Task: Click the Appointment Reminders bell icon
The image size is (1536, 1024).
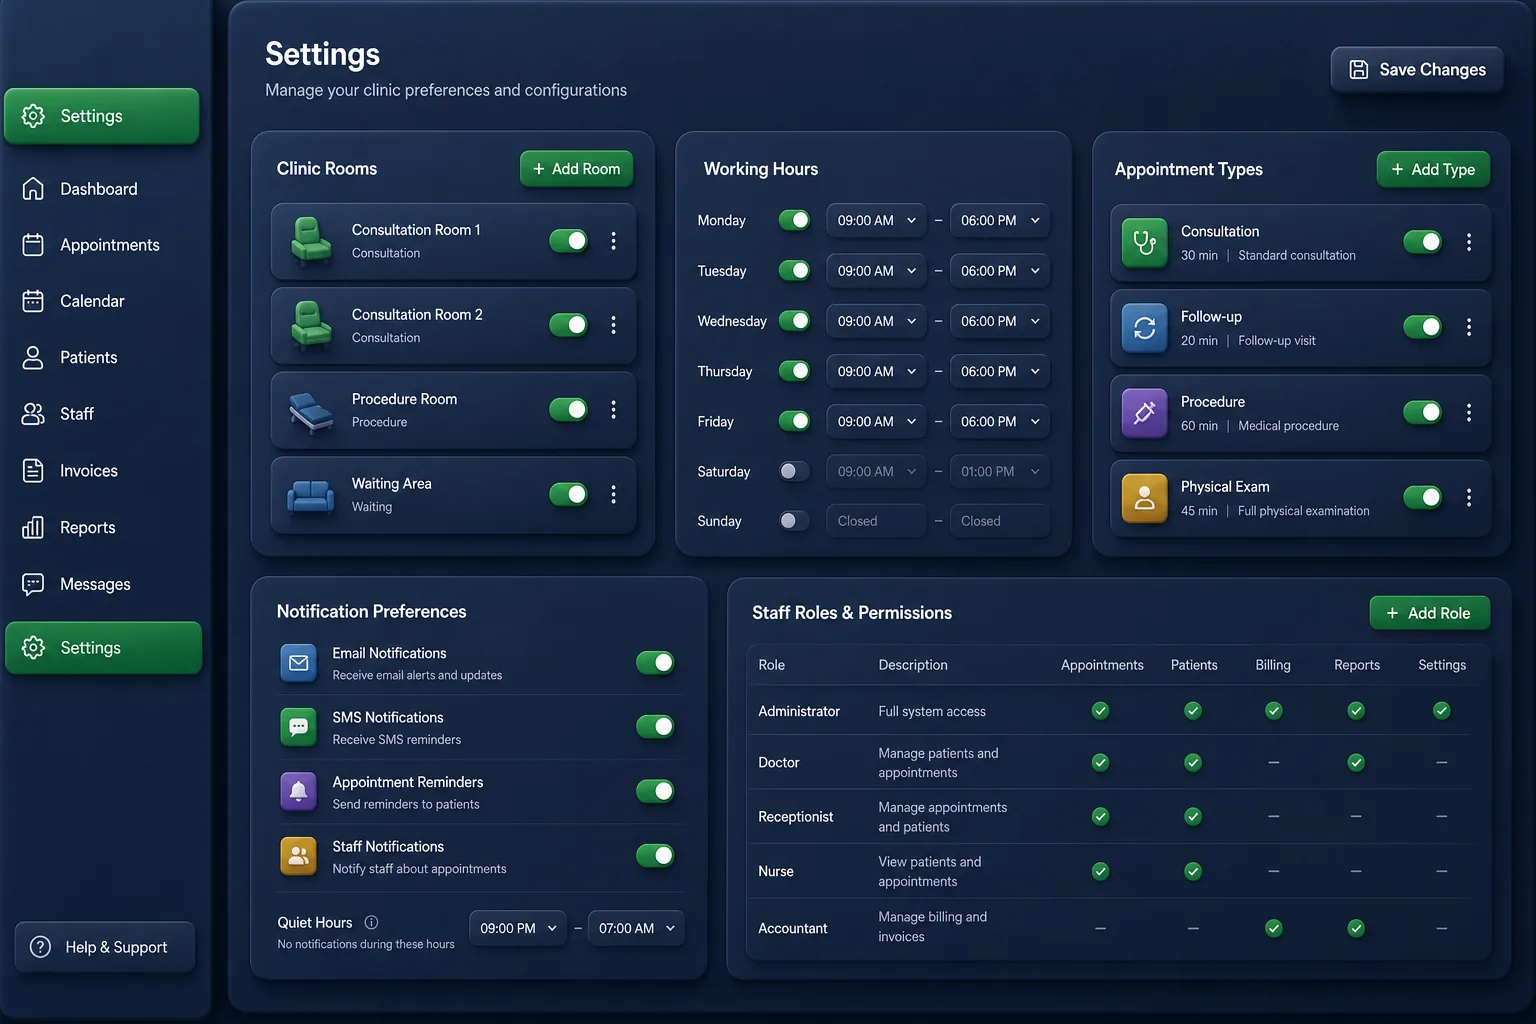Action: point(298,792)
